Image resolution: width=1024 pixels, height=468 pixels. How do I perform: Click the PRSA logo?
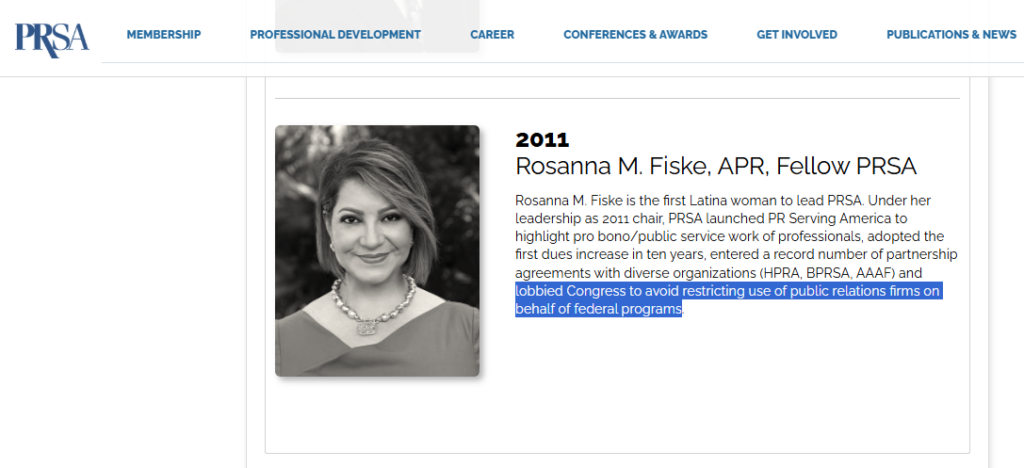point(52,35)
